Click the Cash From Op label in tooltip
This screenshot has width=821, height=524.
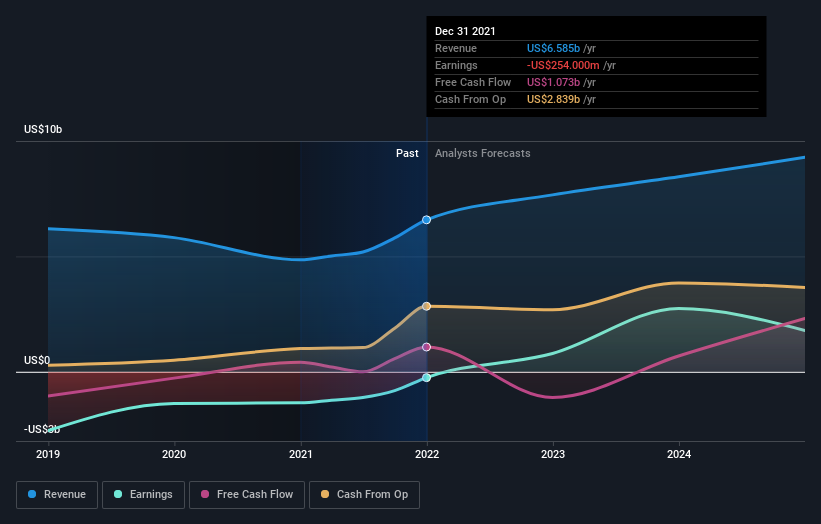click(x=471, y=99)
